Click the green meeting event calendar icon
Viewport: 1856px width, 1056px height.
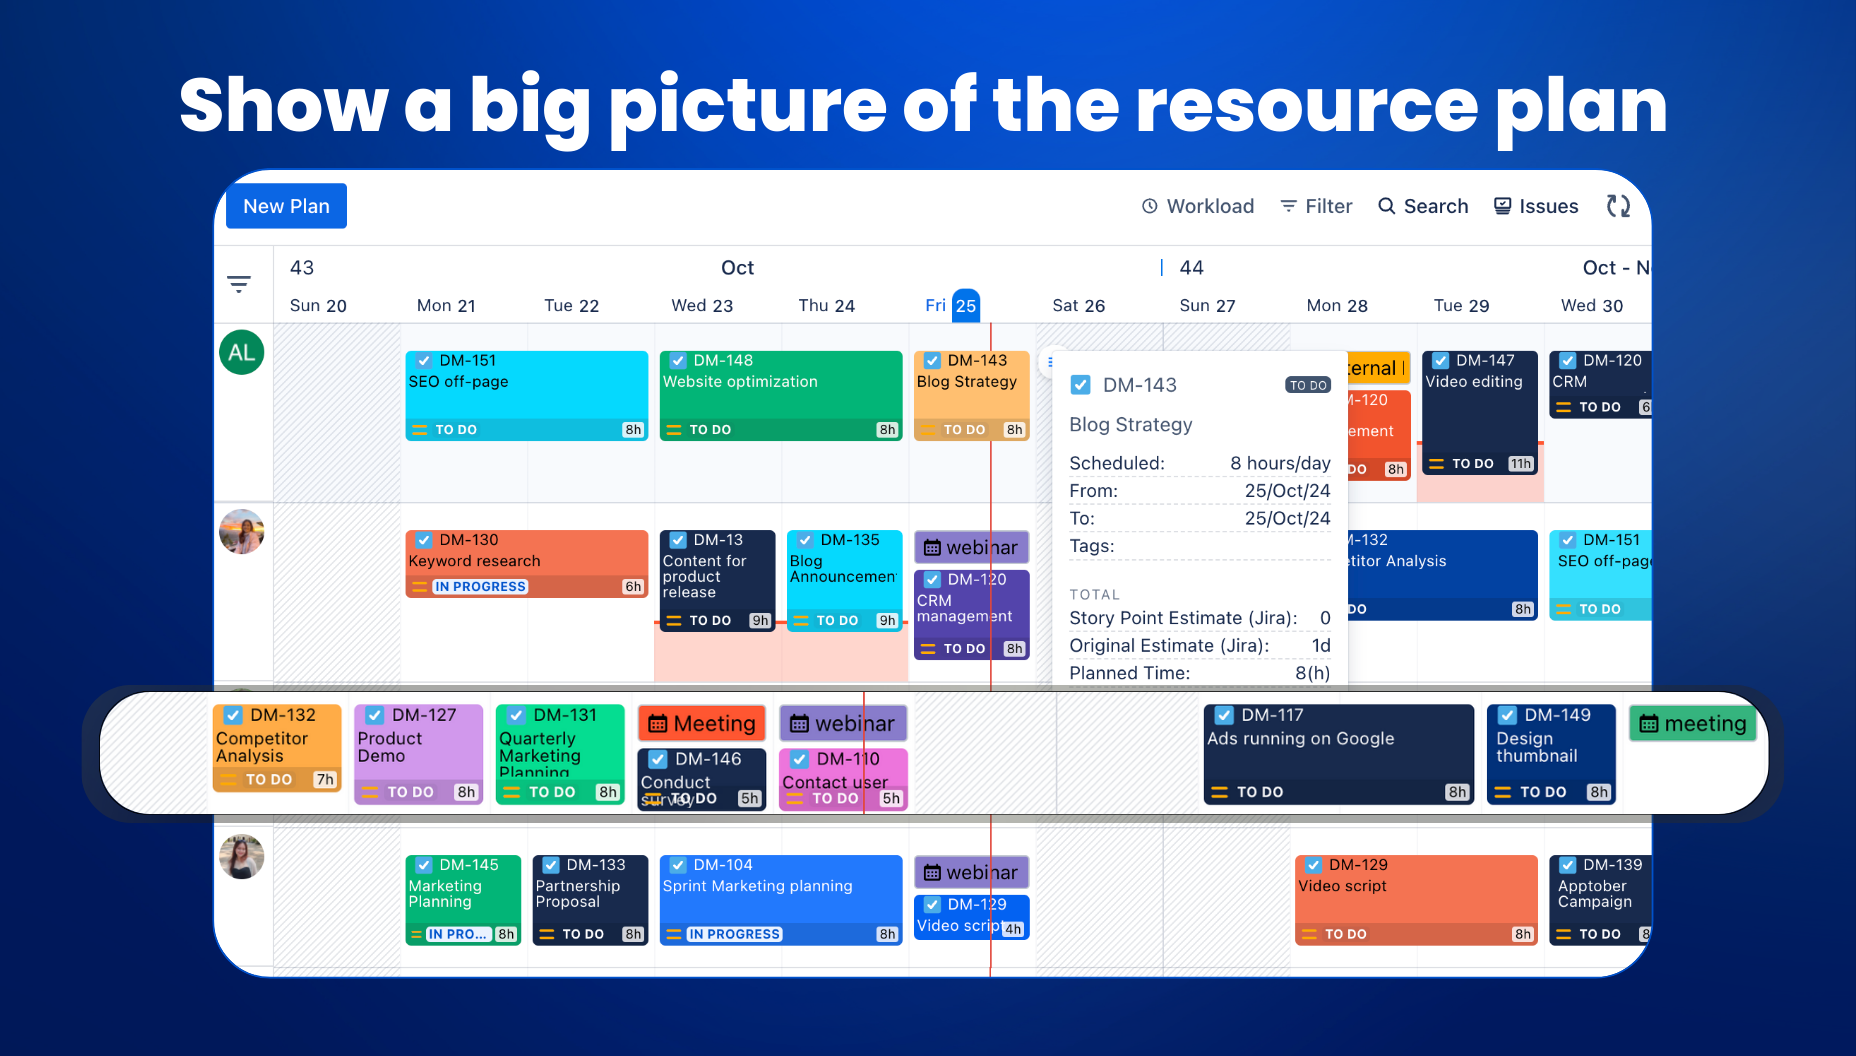pos(1649,724)
